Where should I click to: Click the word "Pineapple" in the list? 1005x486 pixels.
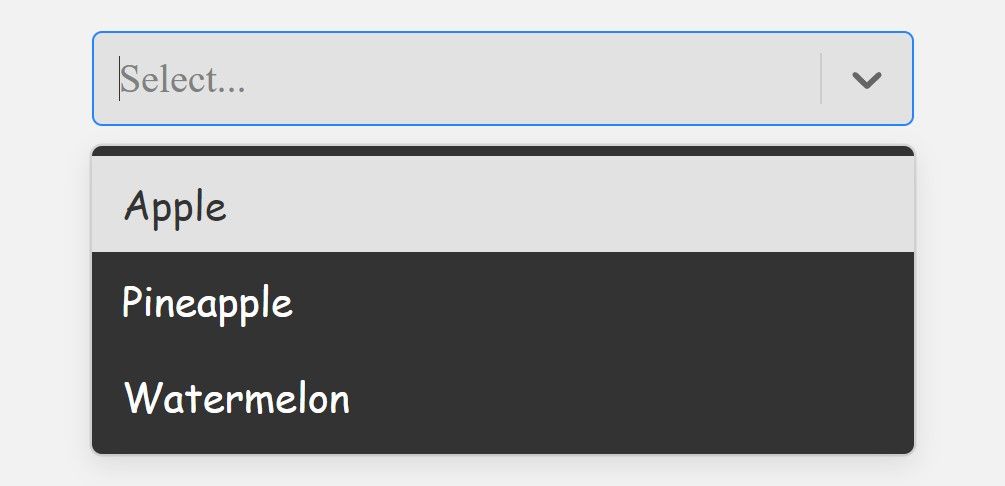(207, 302)
